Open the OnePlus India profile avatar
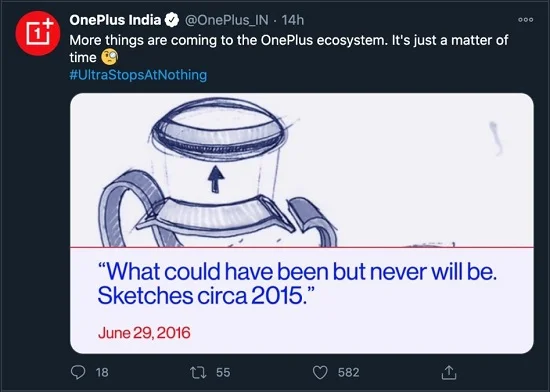The image size is (550, 392). [38, 33]
